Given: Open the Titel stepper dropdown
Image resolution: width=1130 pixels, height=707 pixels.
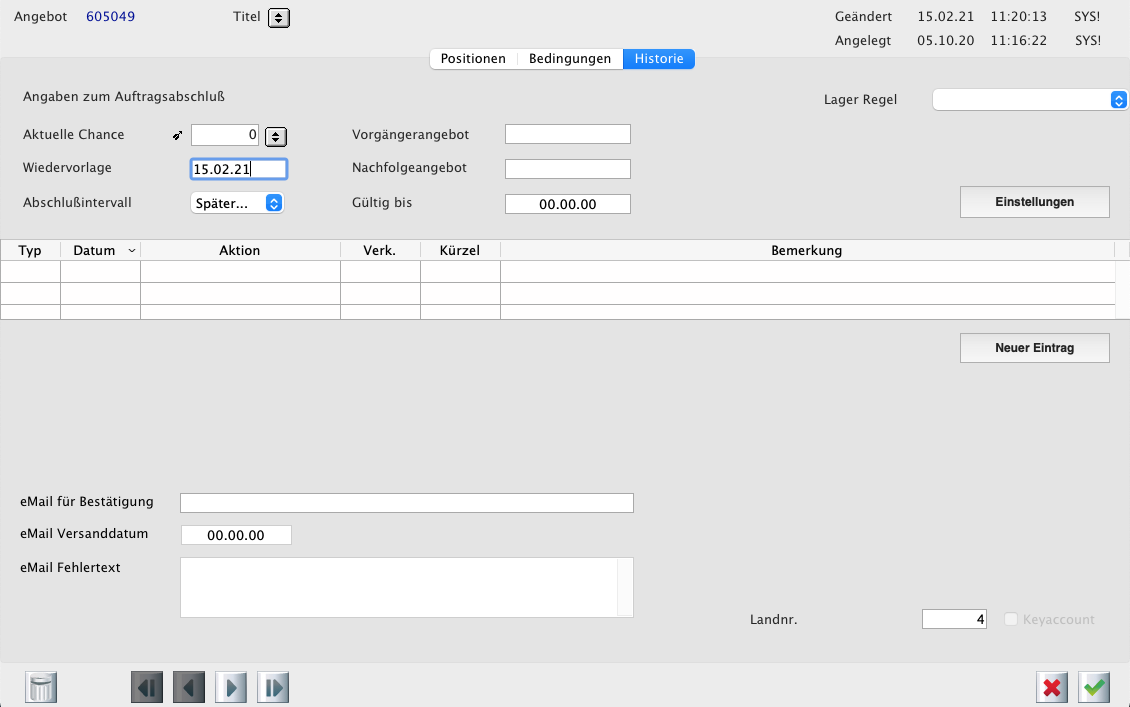Looking at the screenshot, I should (279, 18).
